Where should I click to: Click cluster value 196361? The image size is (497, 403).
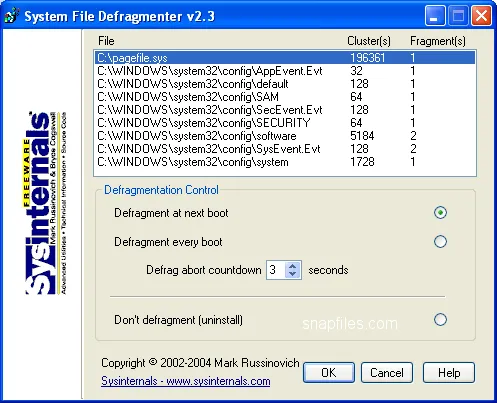click(368, 58)
